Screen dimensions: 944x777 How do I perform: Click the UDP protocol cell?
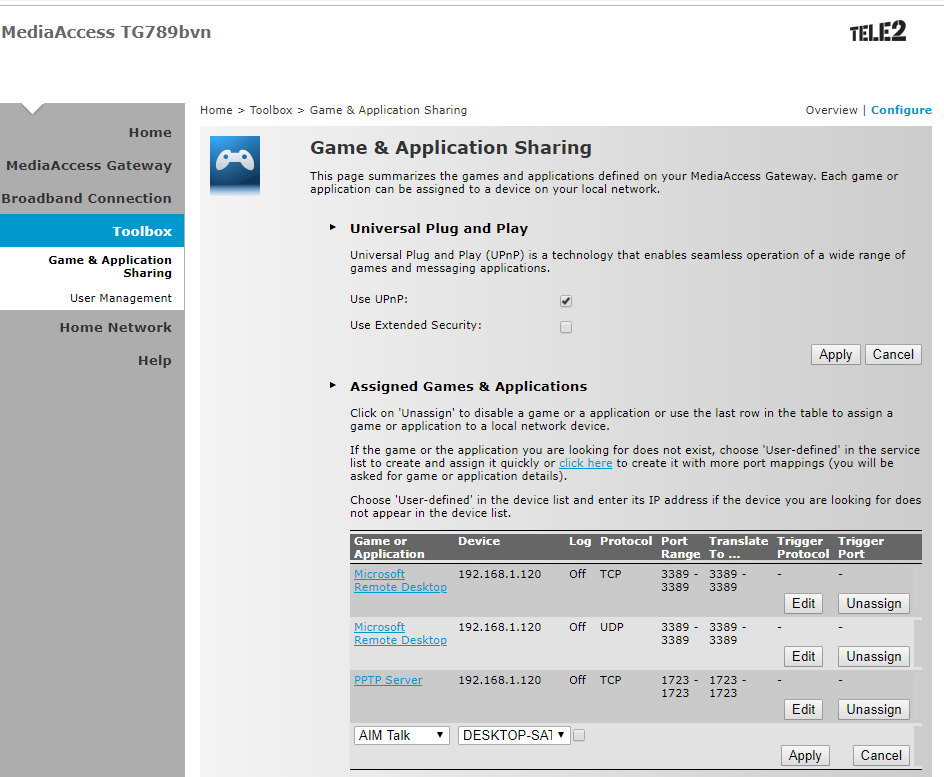(612, 627)
